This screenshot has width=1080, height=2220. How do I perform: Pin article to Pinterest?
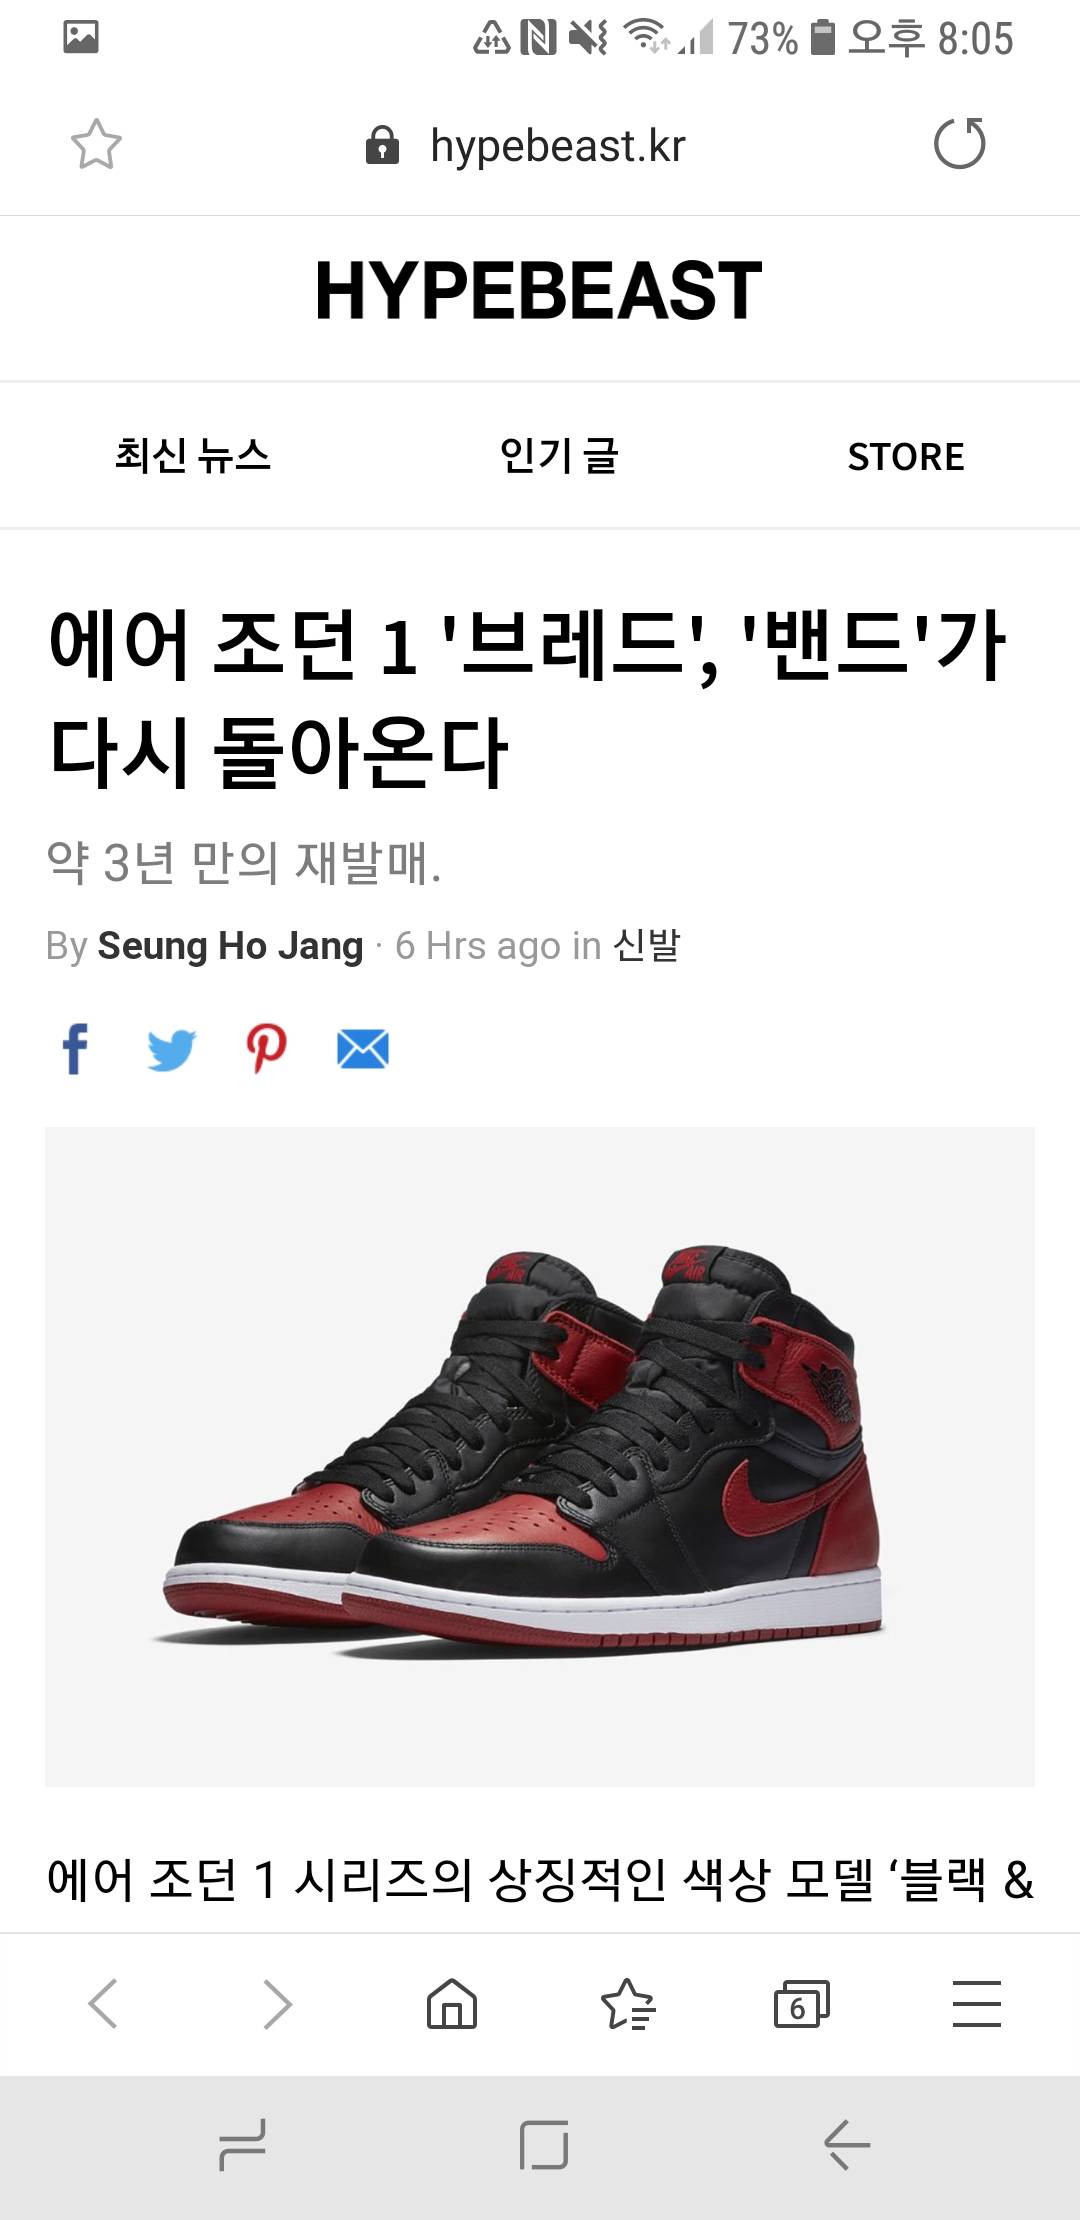[x=266, y=1049]
